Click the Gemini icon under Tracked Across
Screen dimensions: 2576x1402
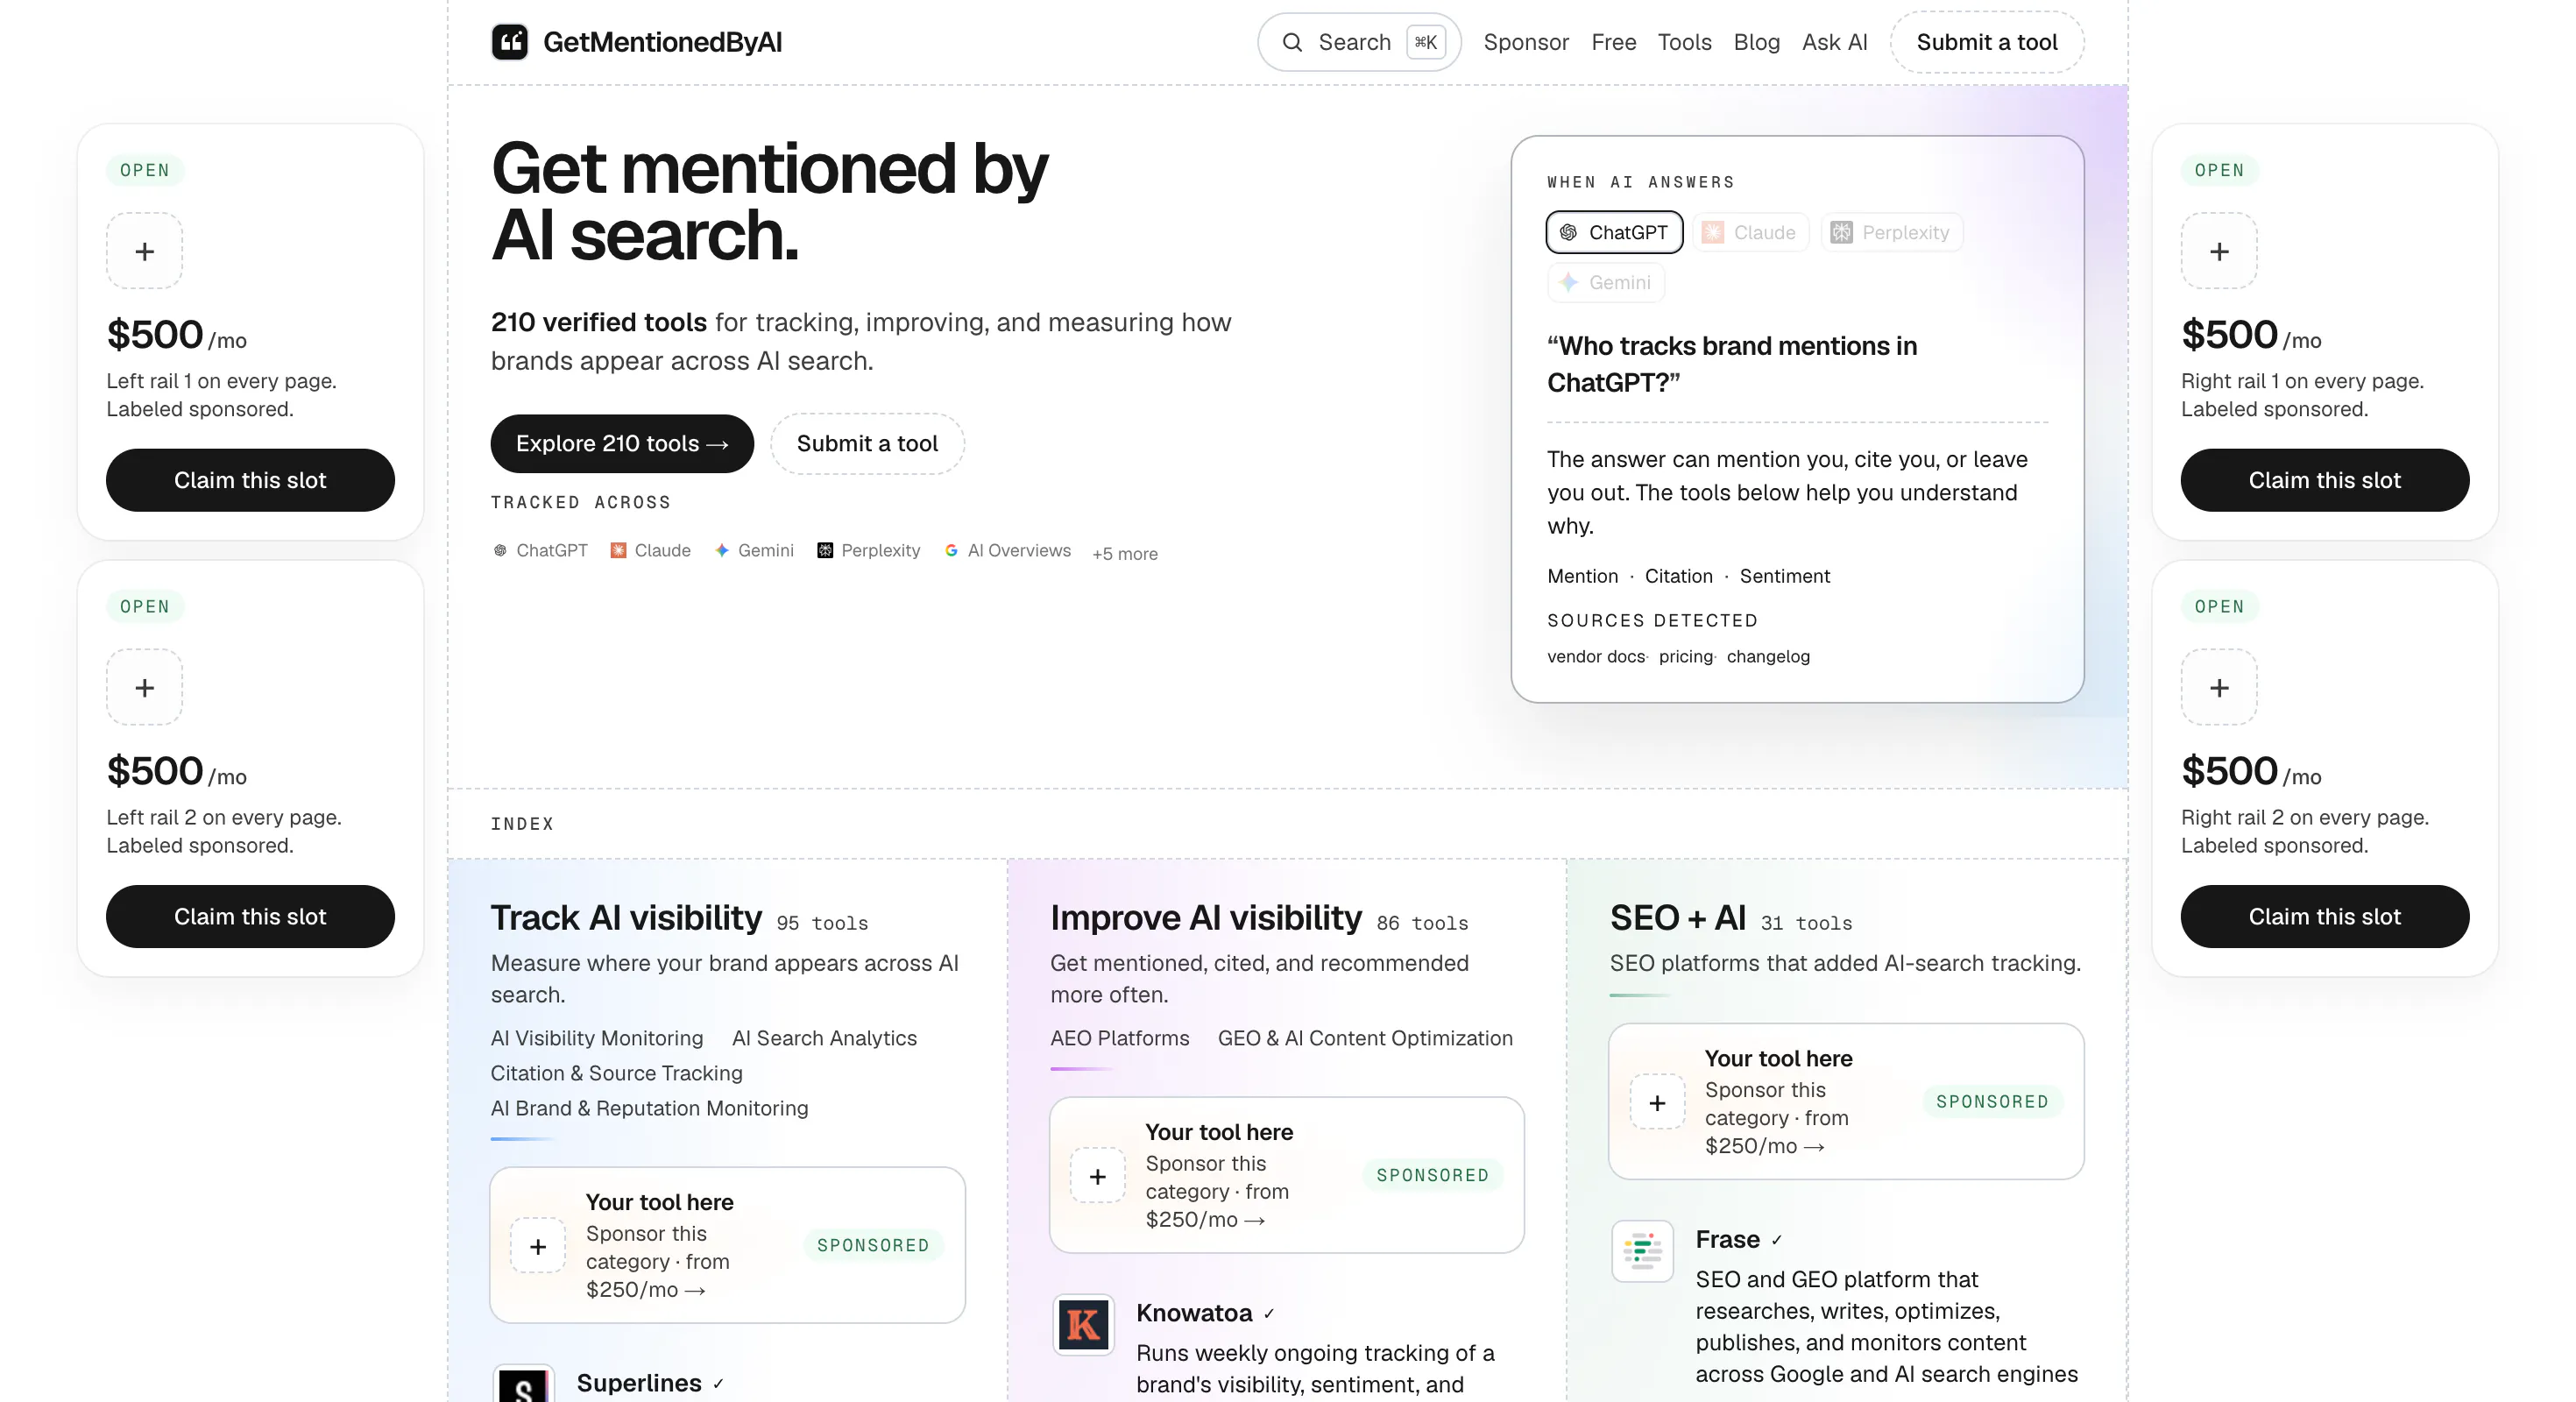tap(722, 550)
